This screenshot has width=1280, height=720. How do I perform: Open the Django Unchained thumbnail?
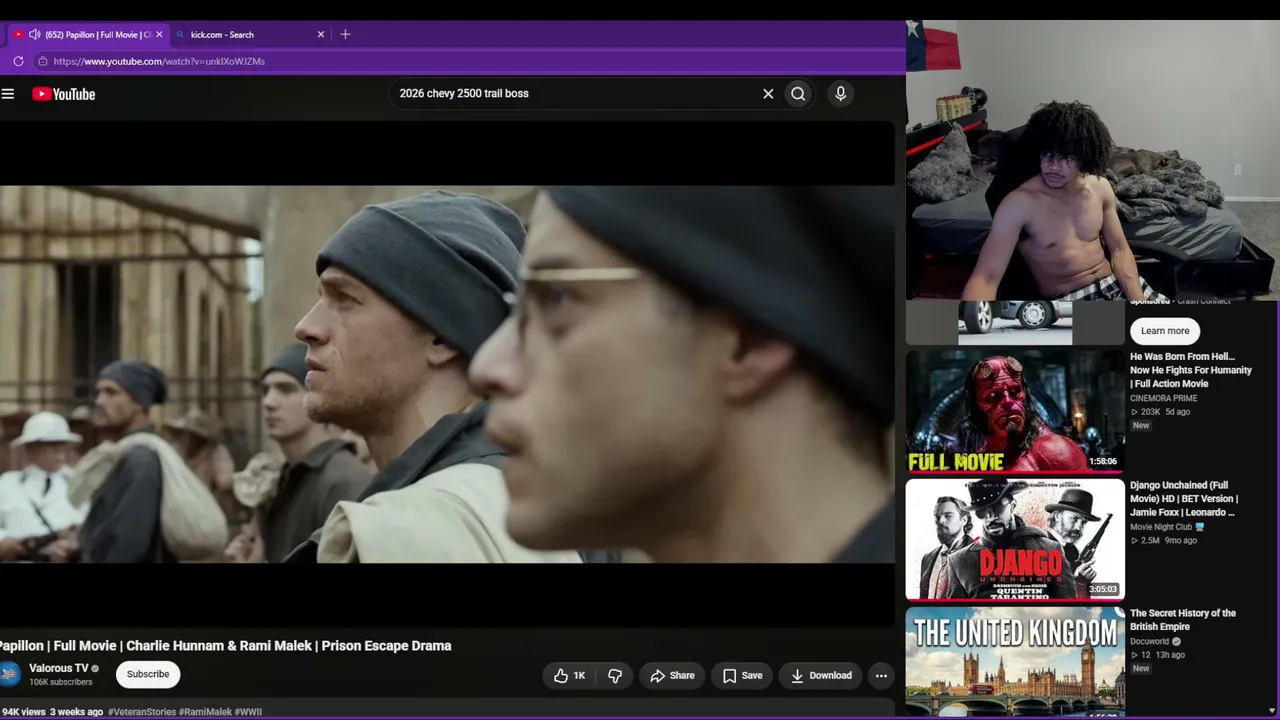click(1015, 539)
